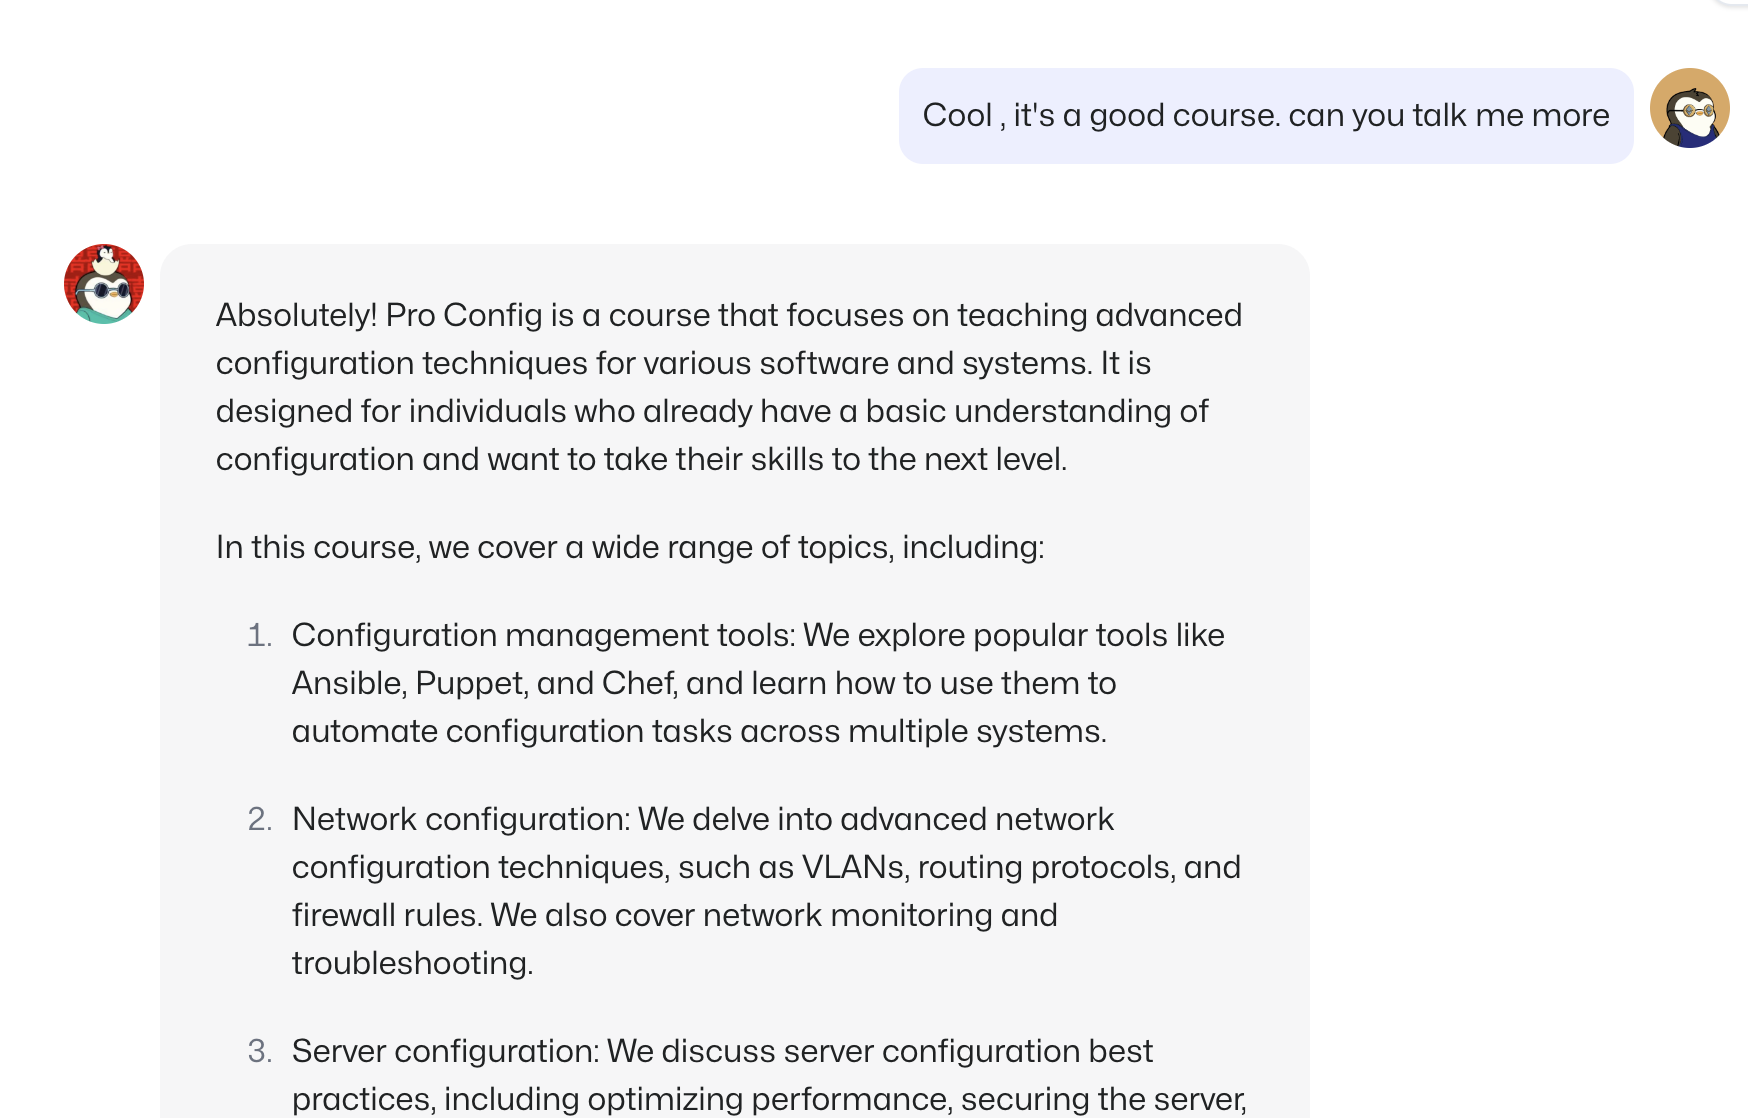Click the user's penguin avatar

click(1689, 108)
